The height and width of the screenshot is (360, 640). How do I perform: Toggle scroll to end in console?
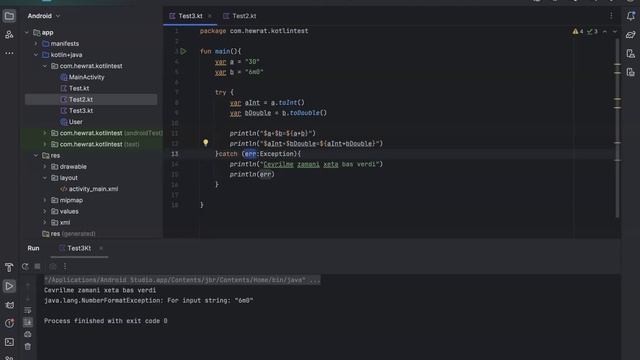(27, 322)
